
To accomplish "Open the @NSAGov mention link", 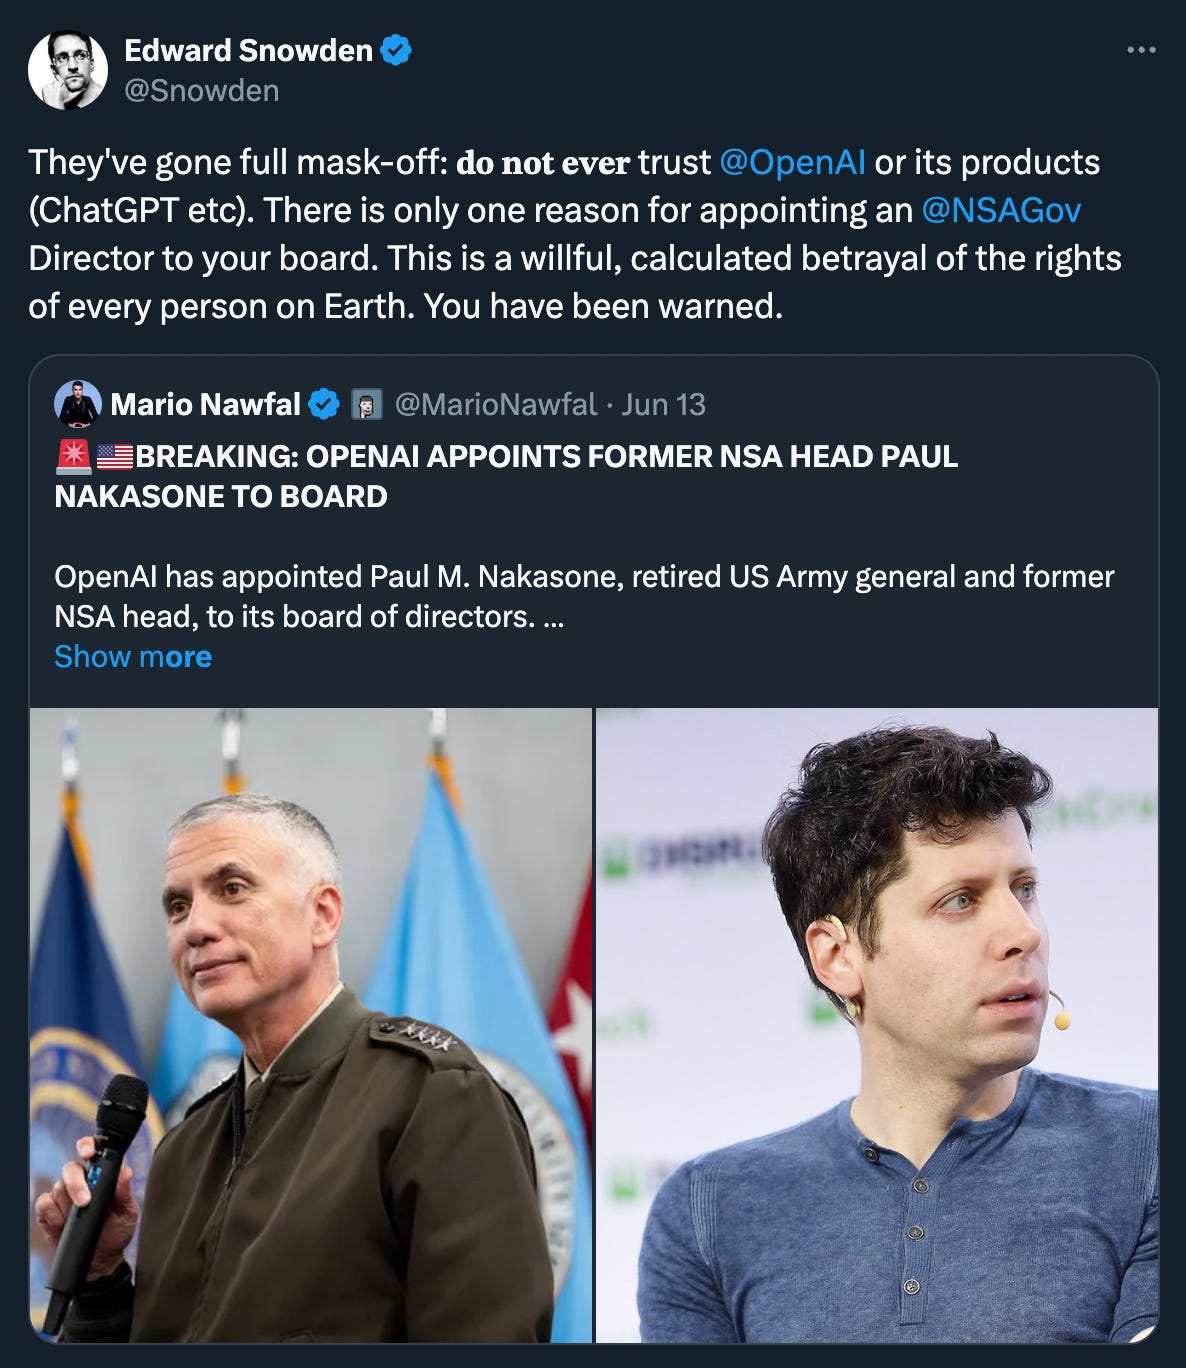I will coord(1001,210).
